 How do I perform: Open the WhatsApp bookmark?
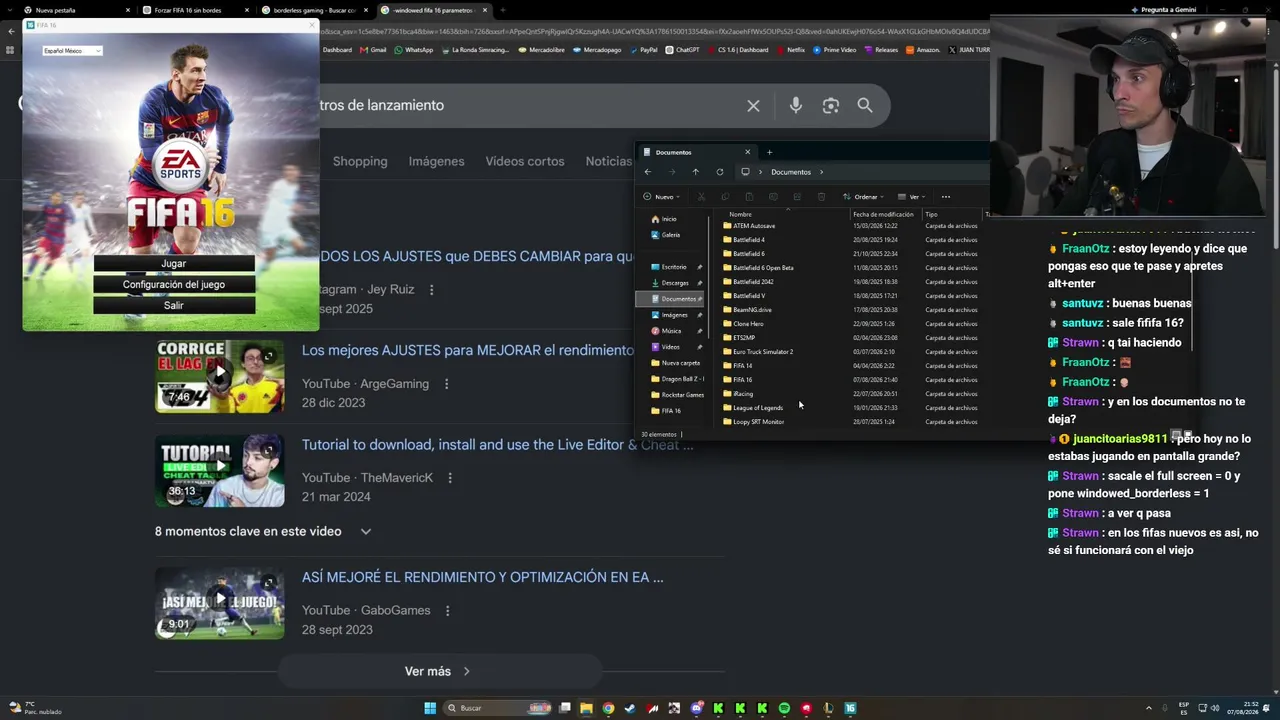414,50
